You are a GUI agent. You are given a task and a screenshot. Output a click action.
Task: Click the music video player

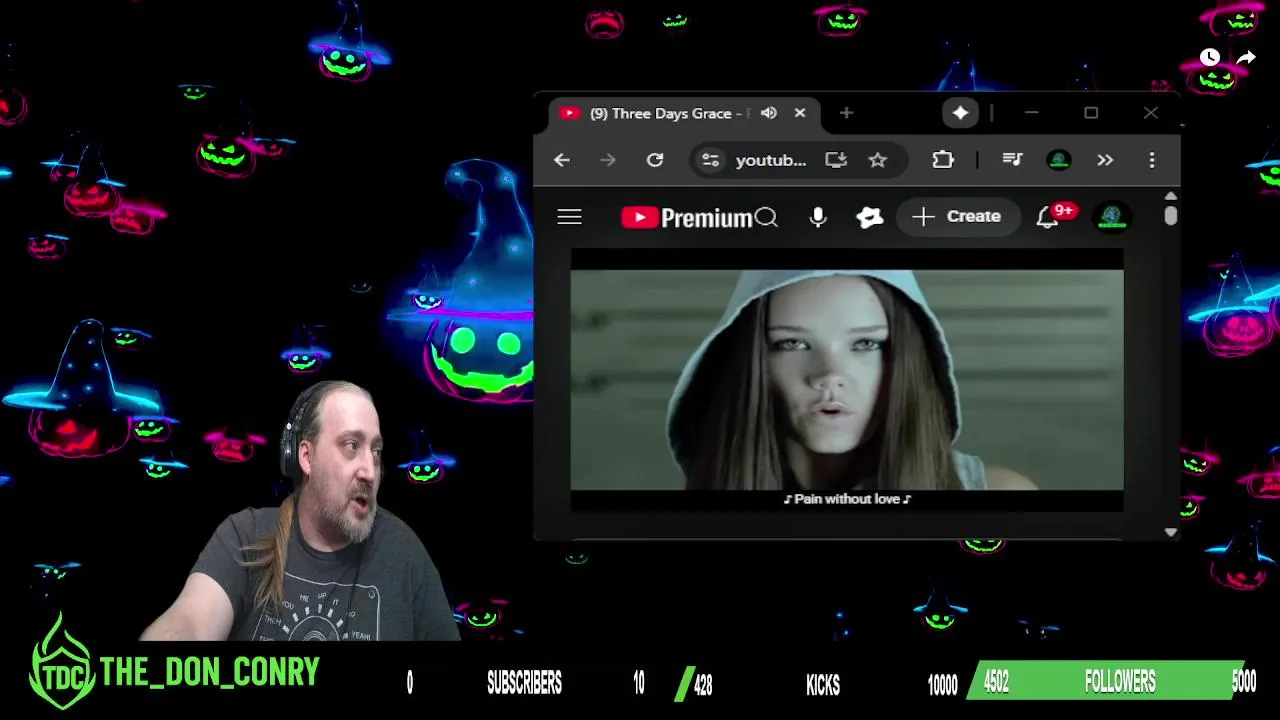(847, 380)
